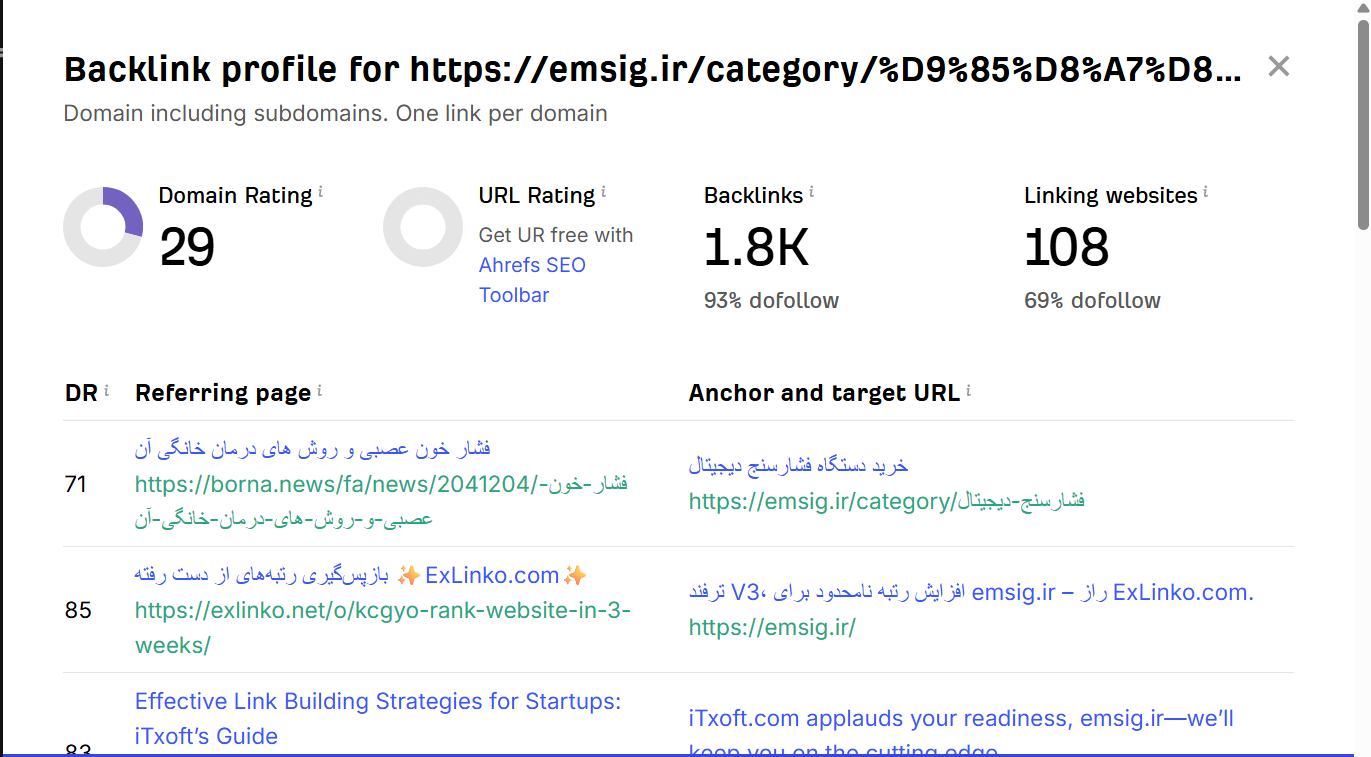Click the info icon beside URL Rating

603,192
